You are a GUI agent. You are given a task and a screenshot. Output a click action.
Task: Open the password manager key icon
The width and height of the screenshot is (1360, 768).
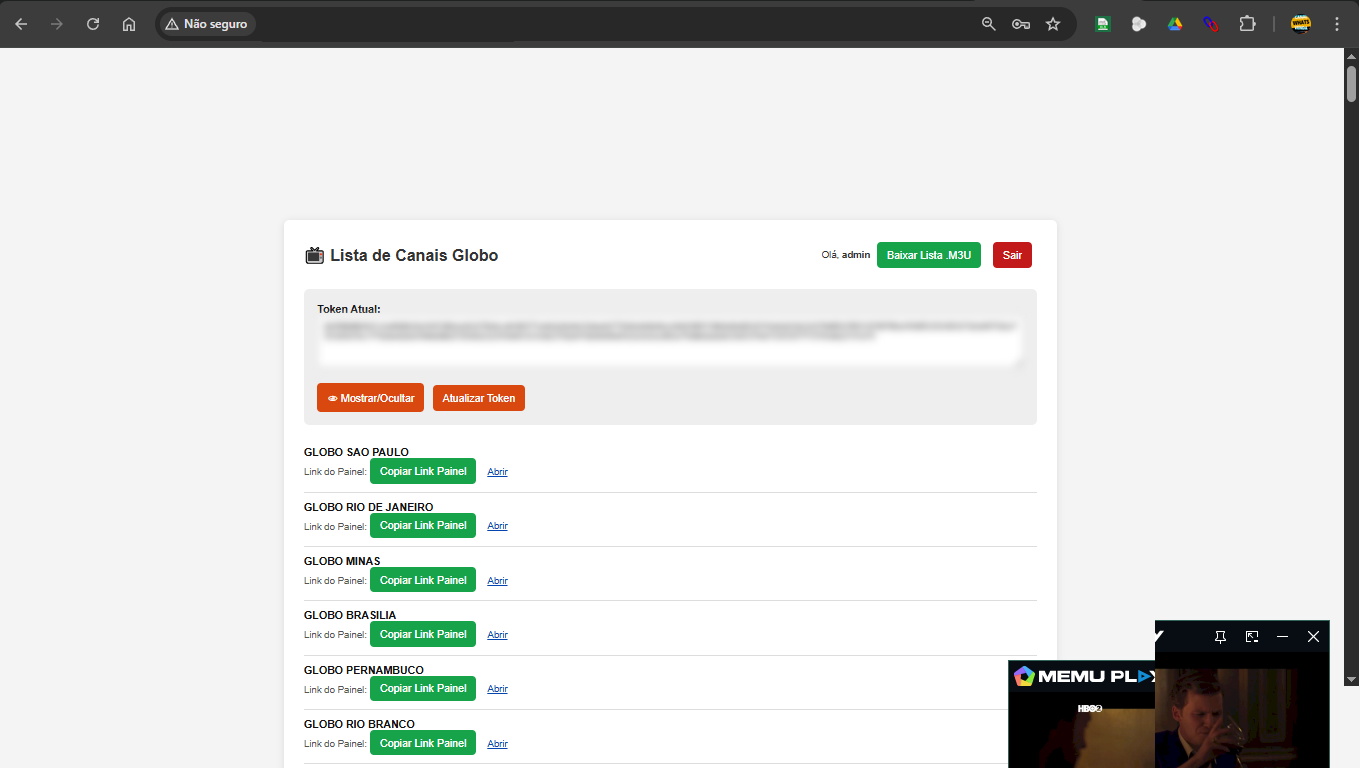coord(1020,23)
